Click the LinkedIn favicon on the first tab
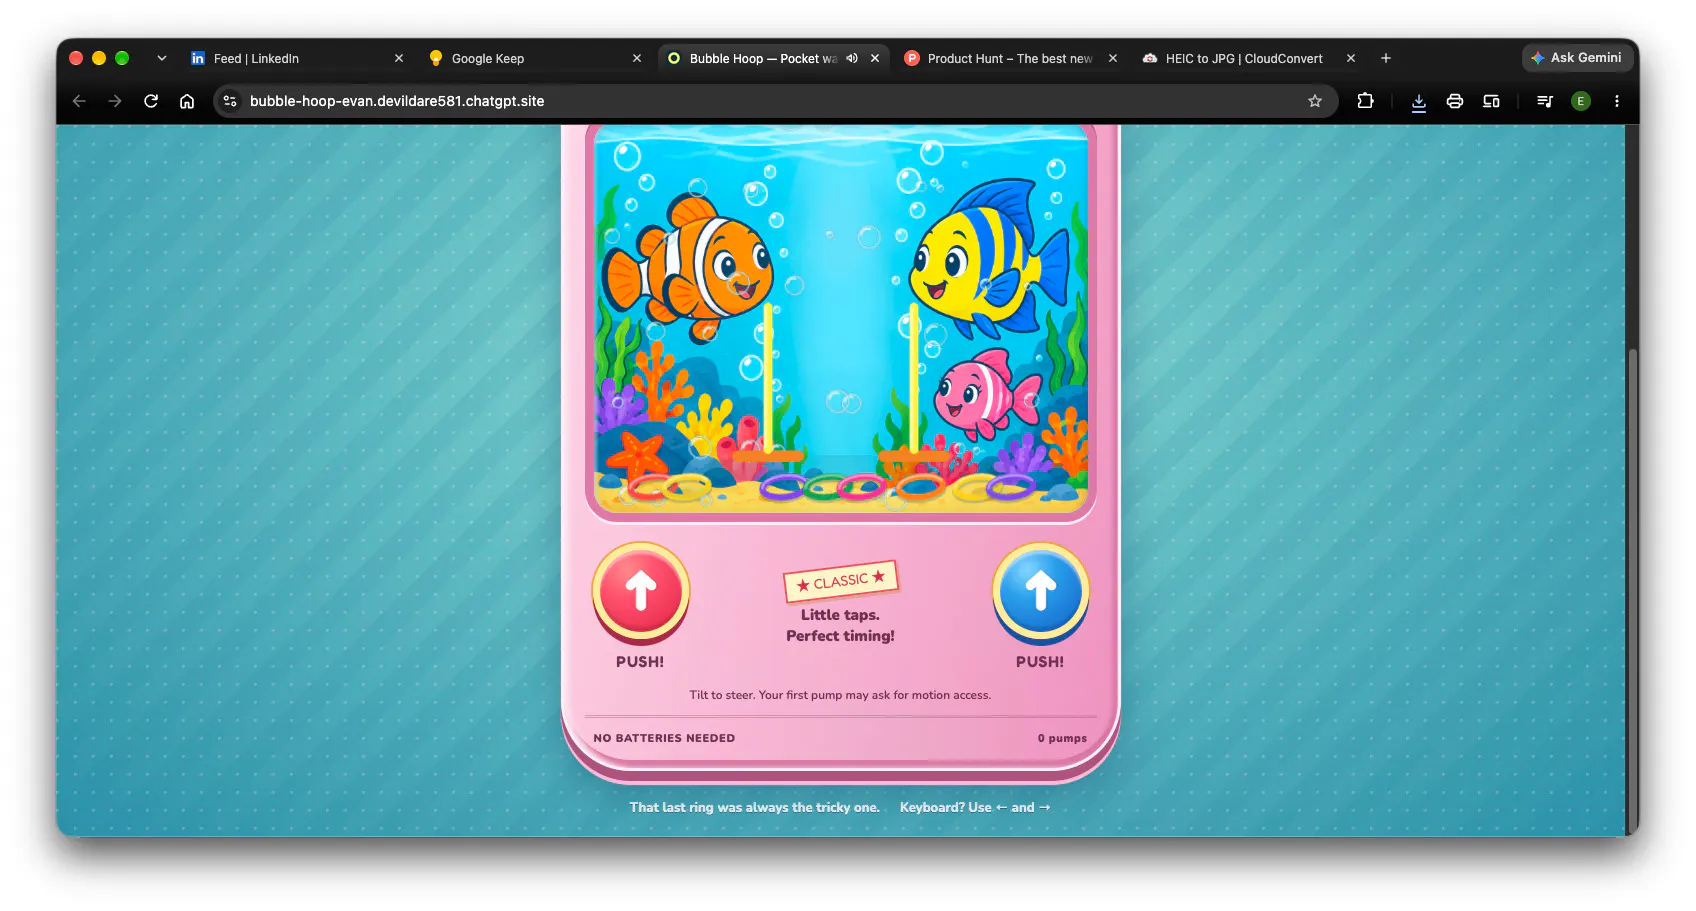This screenshot has width=1696, height=911. [198, 58]
